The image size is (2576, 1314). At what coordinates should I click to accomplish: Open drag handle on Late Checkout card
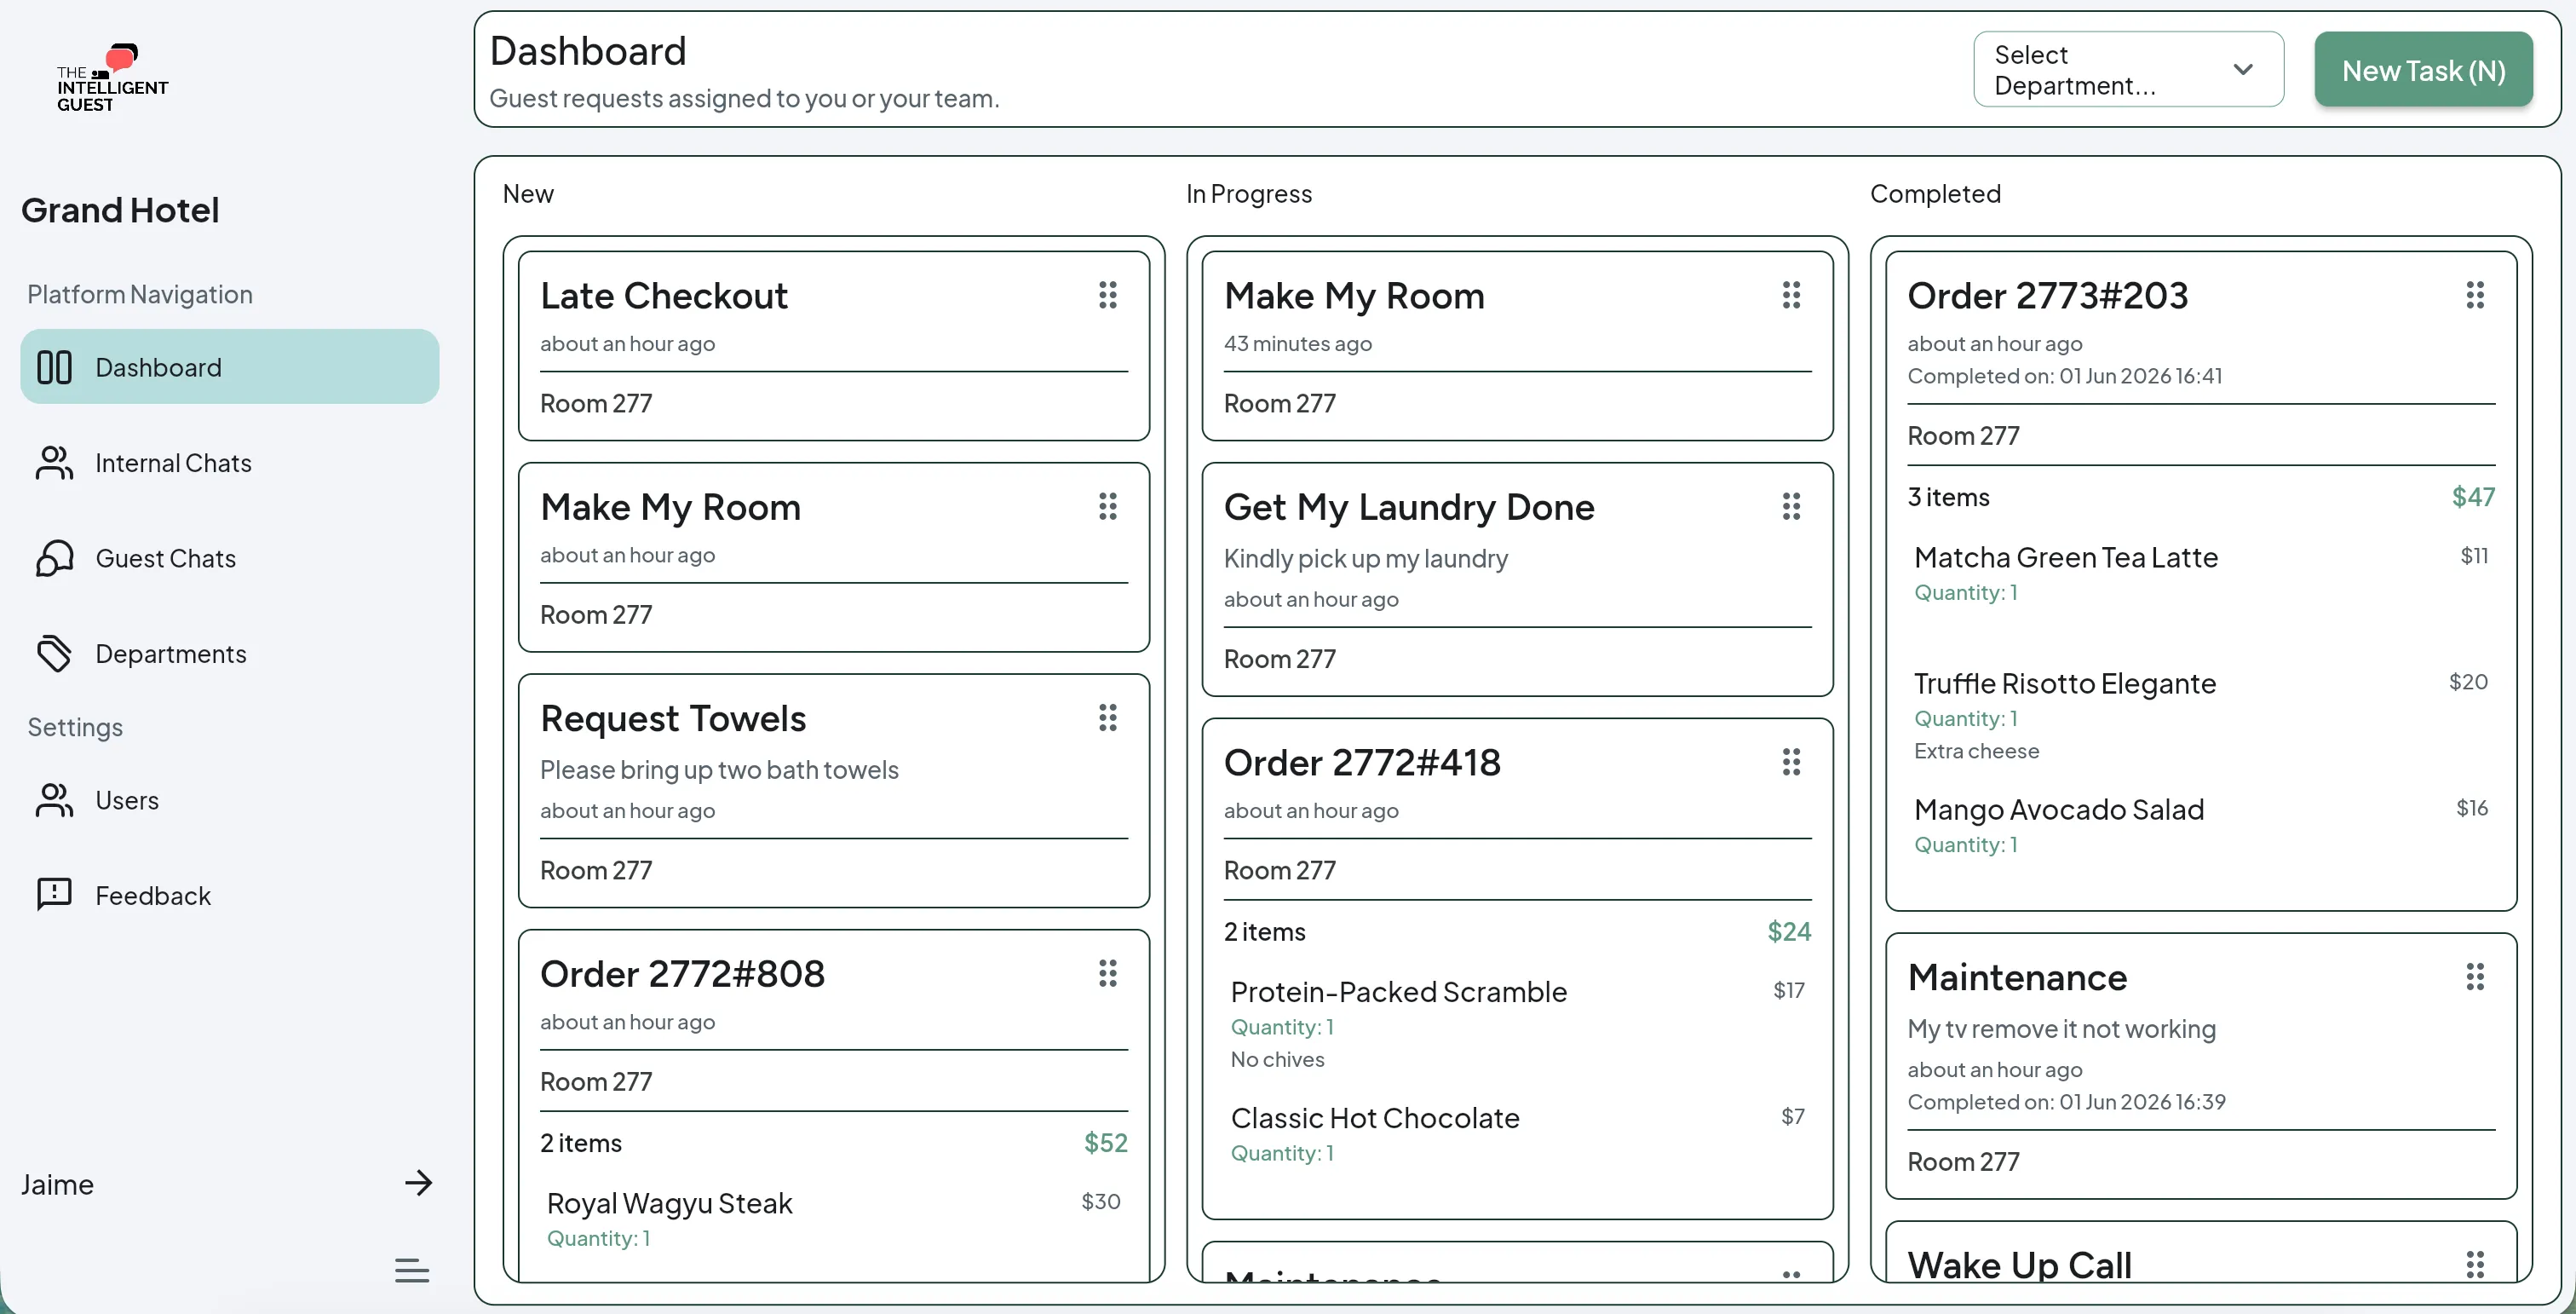1107,295
